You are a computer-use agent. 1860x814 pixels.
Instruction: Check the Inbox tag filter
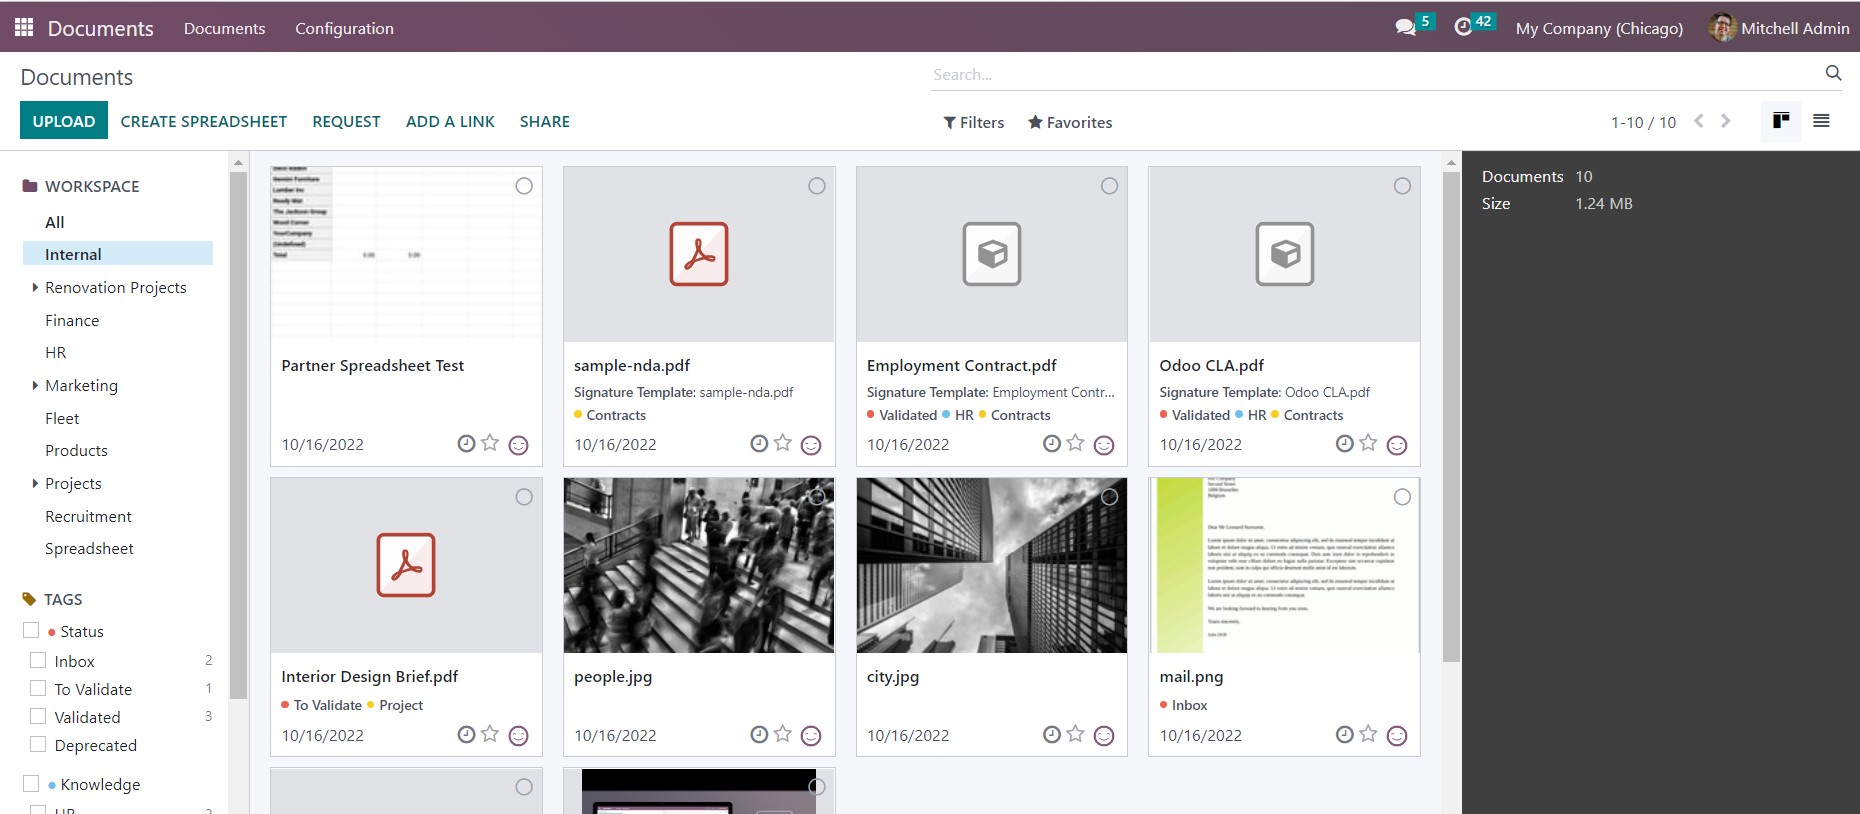coord(38,660)
